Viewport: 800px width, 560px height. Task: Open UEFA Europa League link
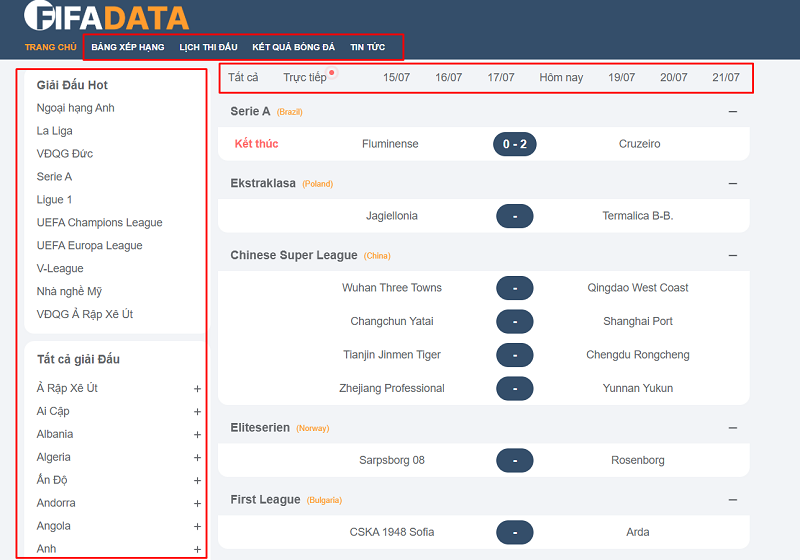(89, 245)
